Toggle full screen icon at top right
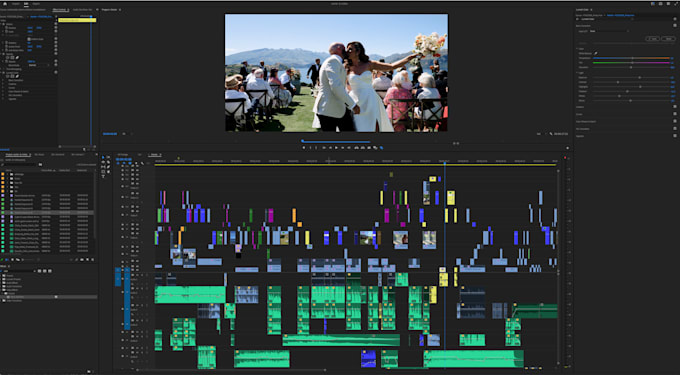 (x=677, y=3)
